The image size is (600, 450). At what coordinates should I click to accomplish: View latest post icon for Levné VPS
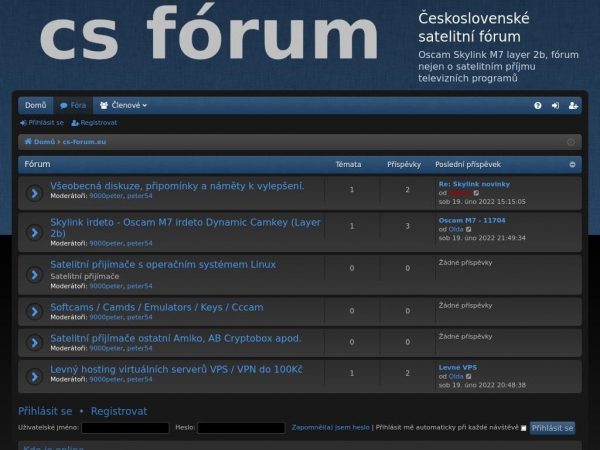pos(469,377)
